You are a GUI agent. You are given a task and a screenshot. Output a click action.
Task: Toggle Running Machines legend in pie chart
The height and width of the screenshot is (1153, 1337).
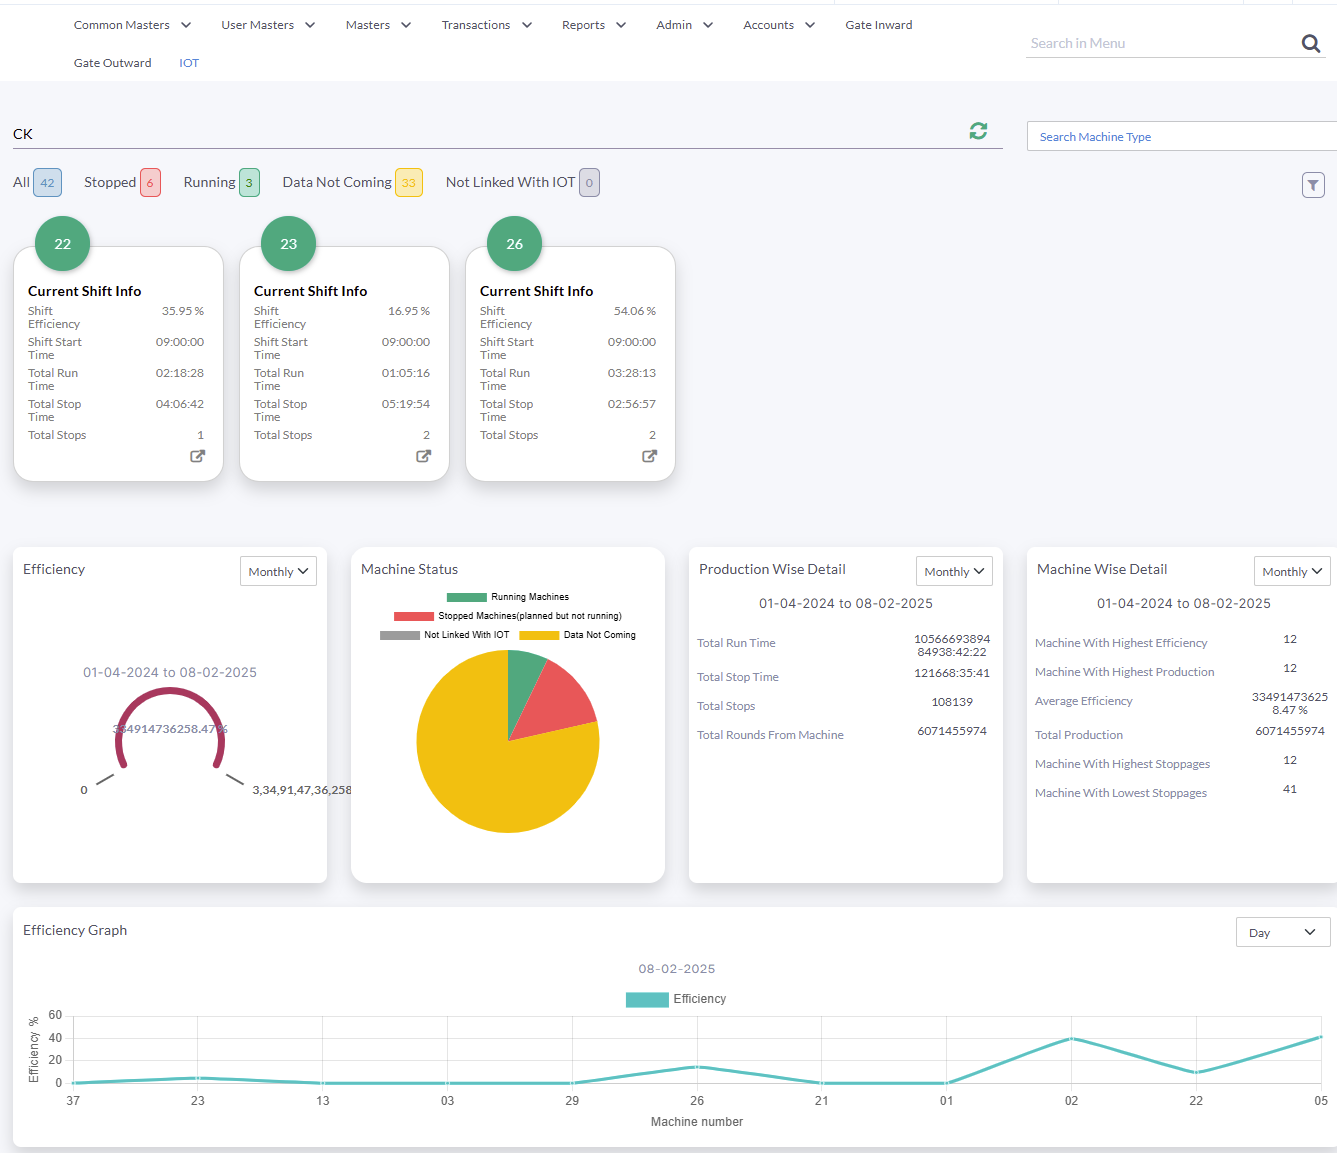click(508, 597)
